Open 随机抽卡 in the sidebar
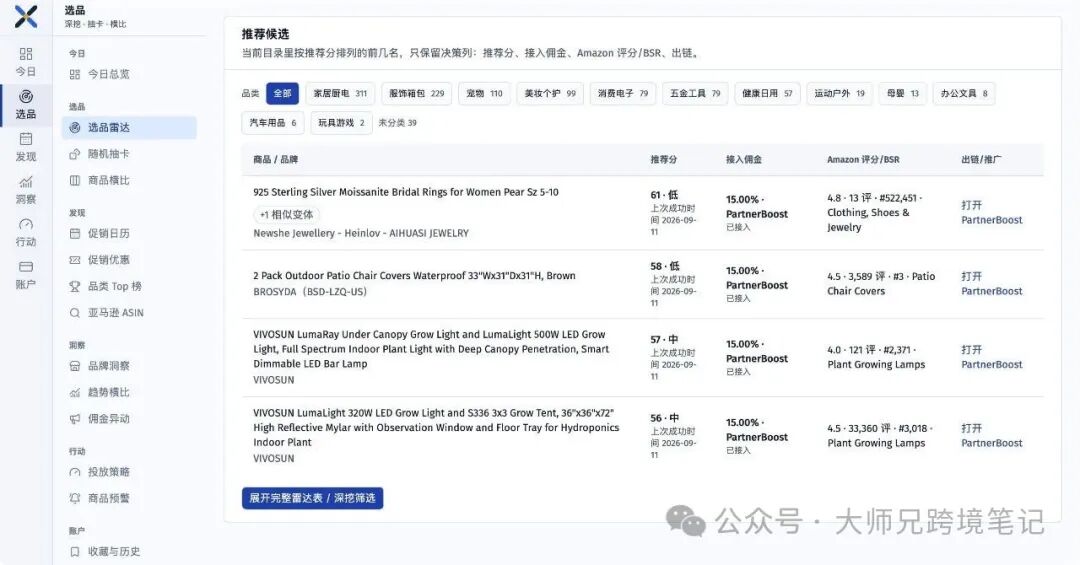This screenshot has width=1080, height=565. pos(129,154)
